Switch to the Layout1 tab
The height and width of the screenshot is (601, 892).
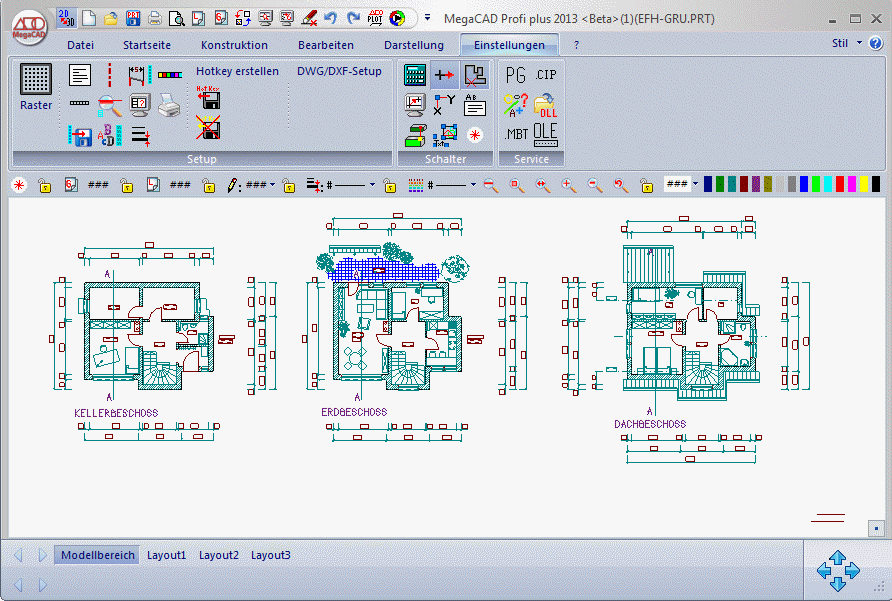pyautogui.click(x=167, y=555)
